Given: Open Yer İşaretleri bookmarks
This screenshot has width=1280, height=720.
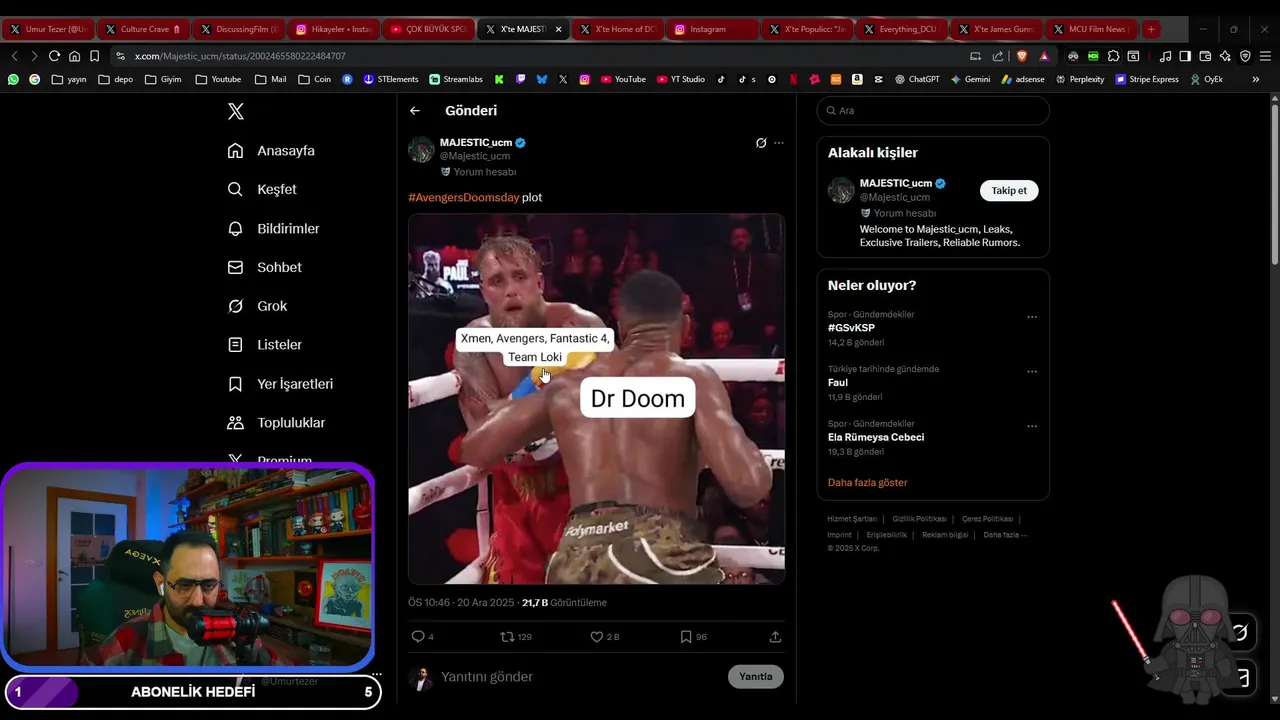Looking at the screenshot, I should point(280,384).
